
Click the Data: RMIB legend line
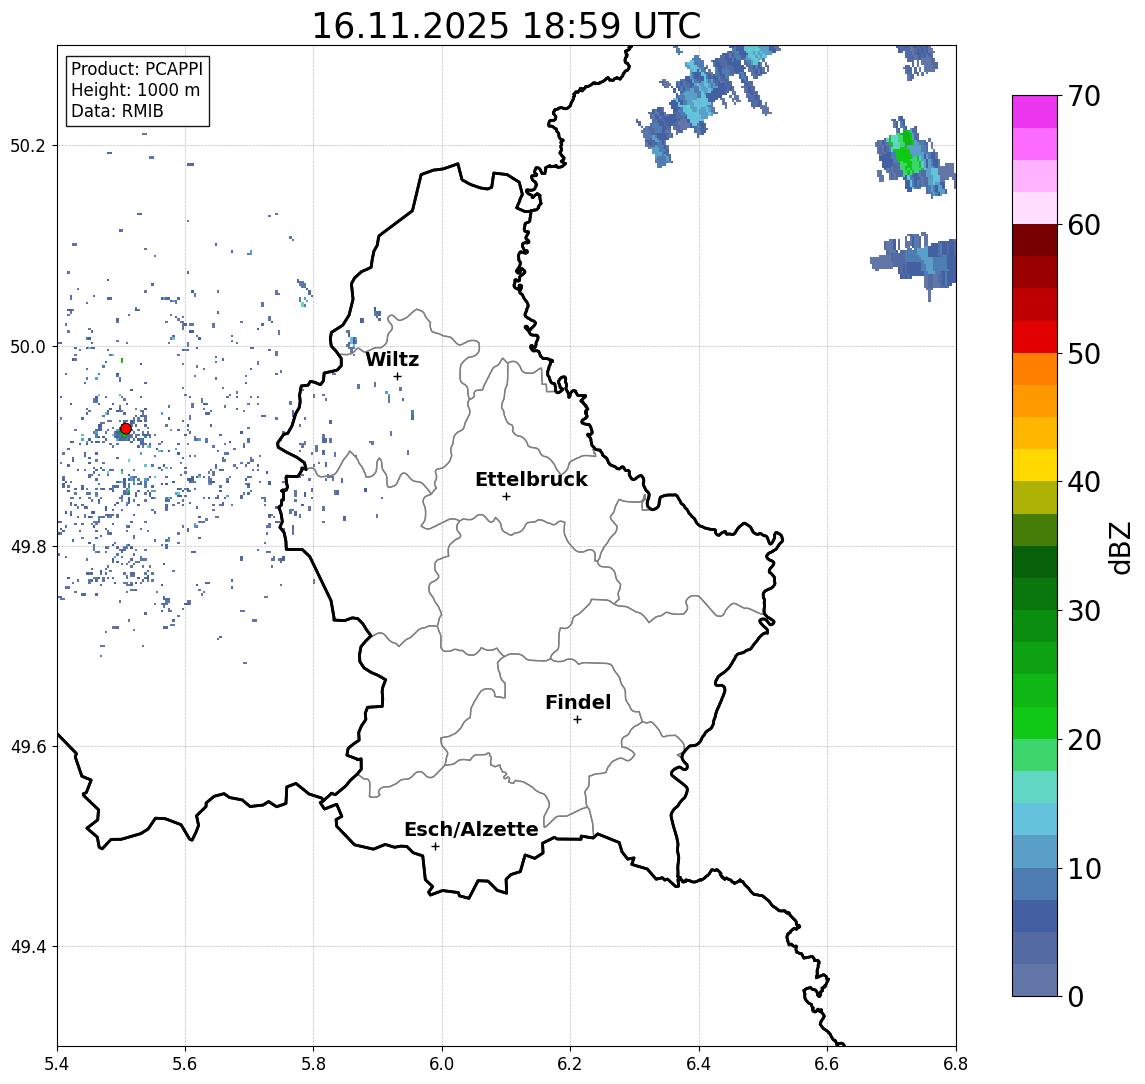tap(117, 111)
